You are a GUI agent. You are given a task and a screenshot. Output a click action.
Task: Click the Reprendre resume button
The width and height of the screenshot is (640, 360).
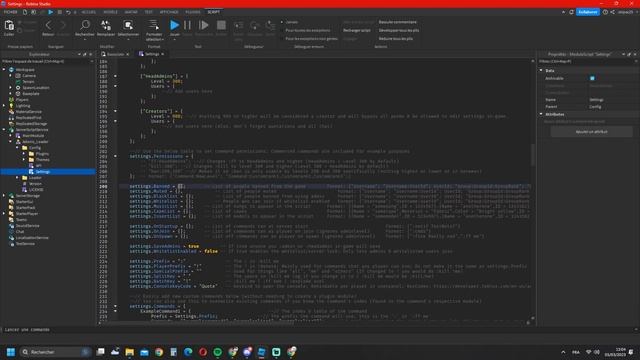click(204, 25)
